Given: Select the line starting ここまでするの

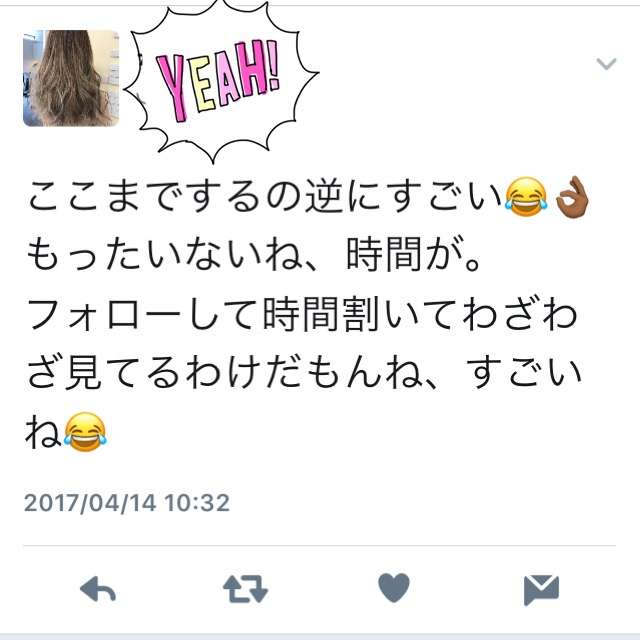Looking at the screenshot, I should click(x=309, y=197).
